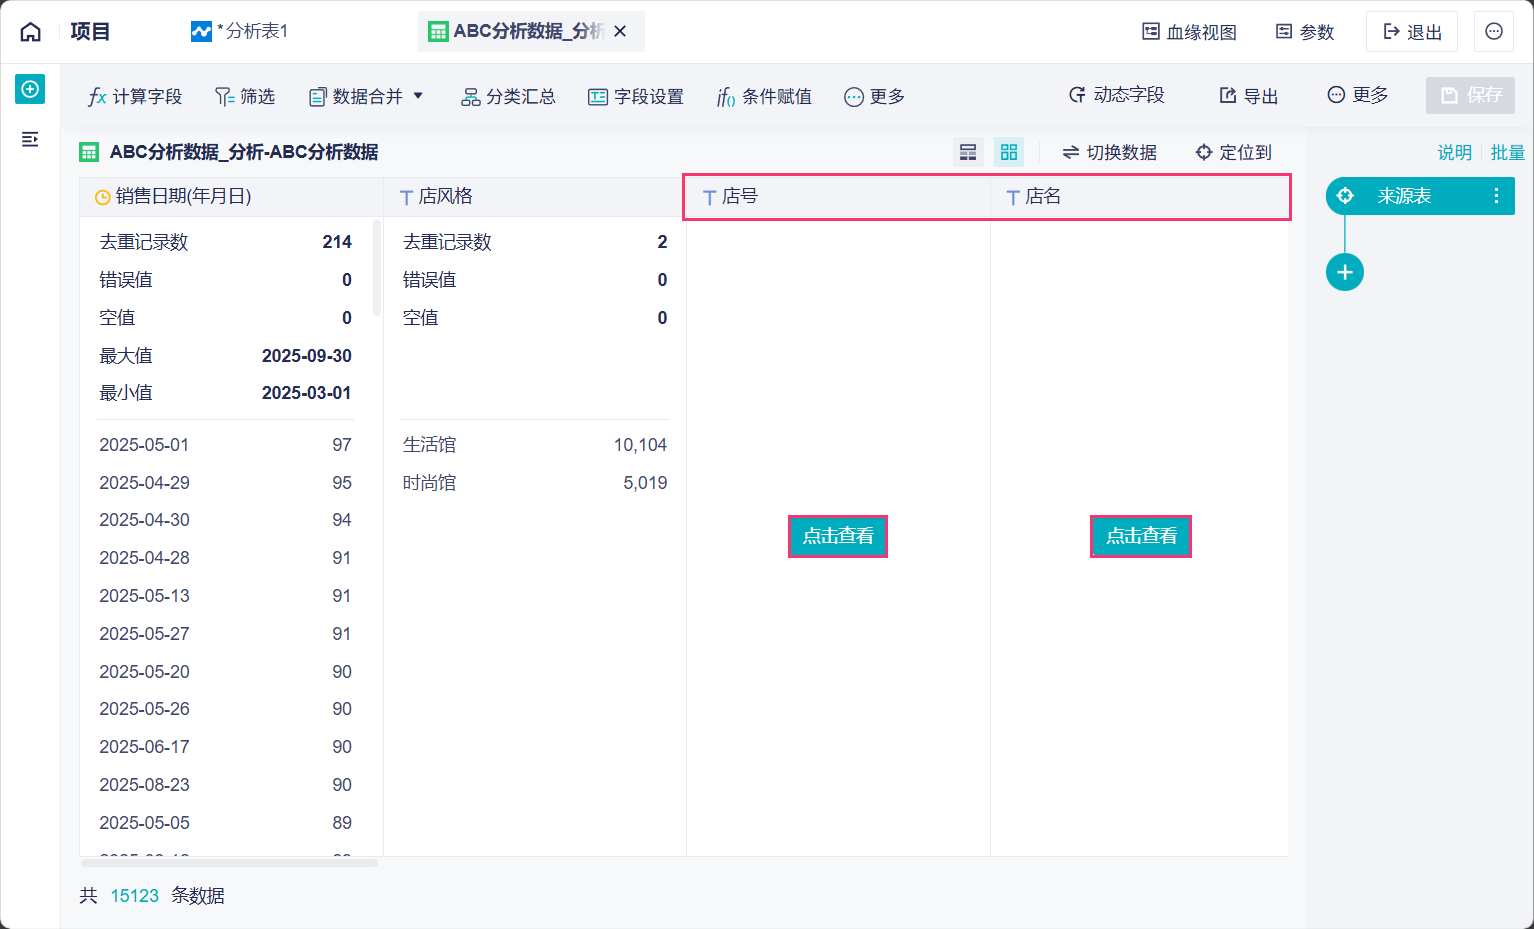Click the 条件赋值 conditional assignment tool
Viewport: 1534px width, 929px height.
pos(764,96)
